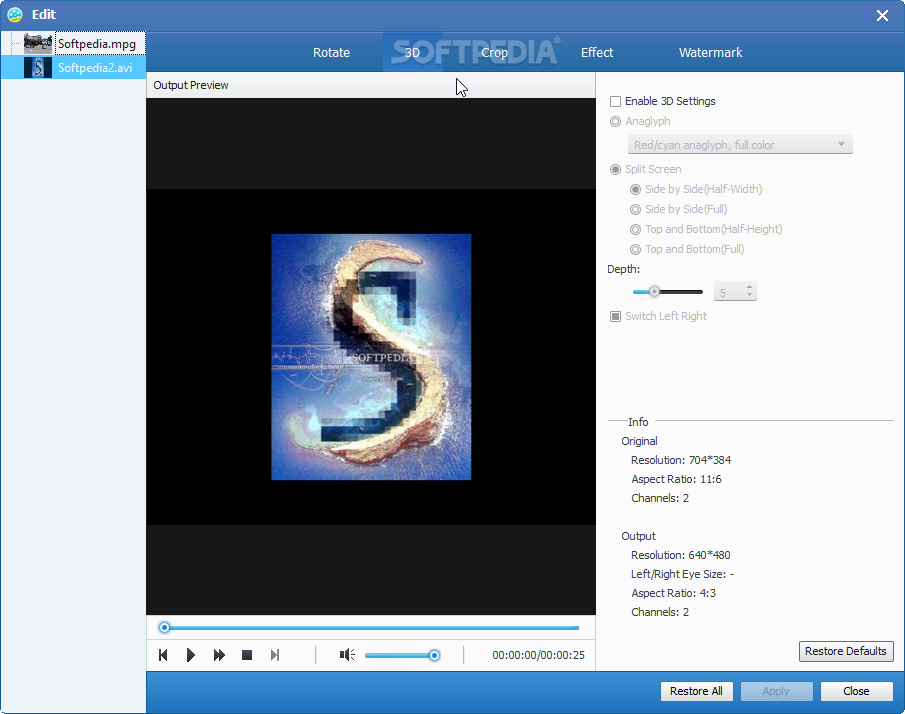Switch to the 3D tab
Screen dimensions: 905x714
tap(412, 53)
